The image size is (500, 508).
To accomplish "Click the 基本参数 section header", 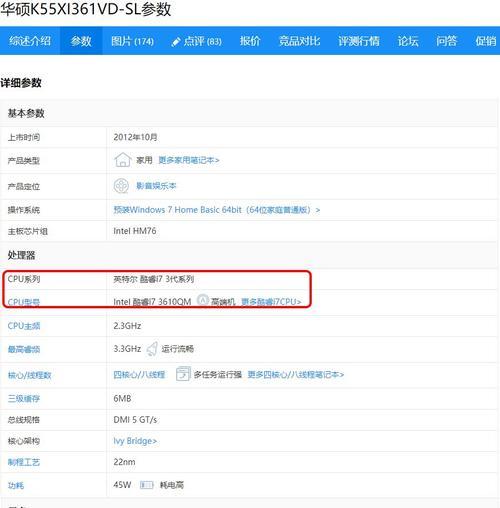I will [26, 113].
